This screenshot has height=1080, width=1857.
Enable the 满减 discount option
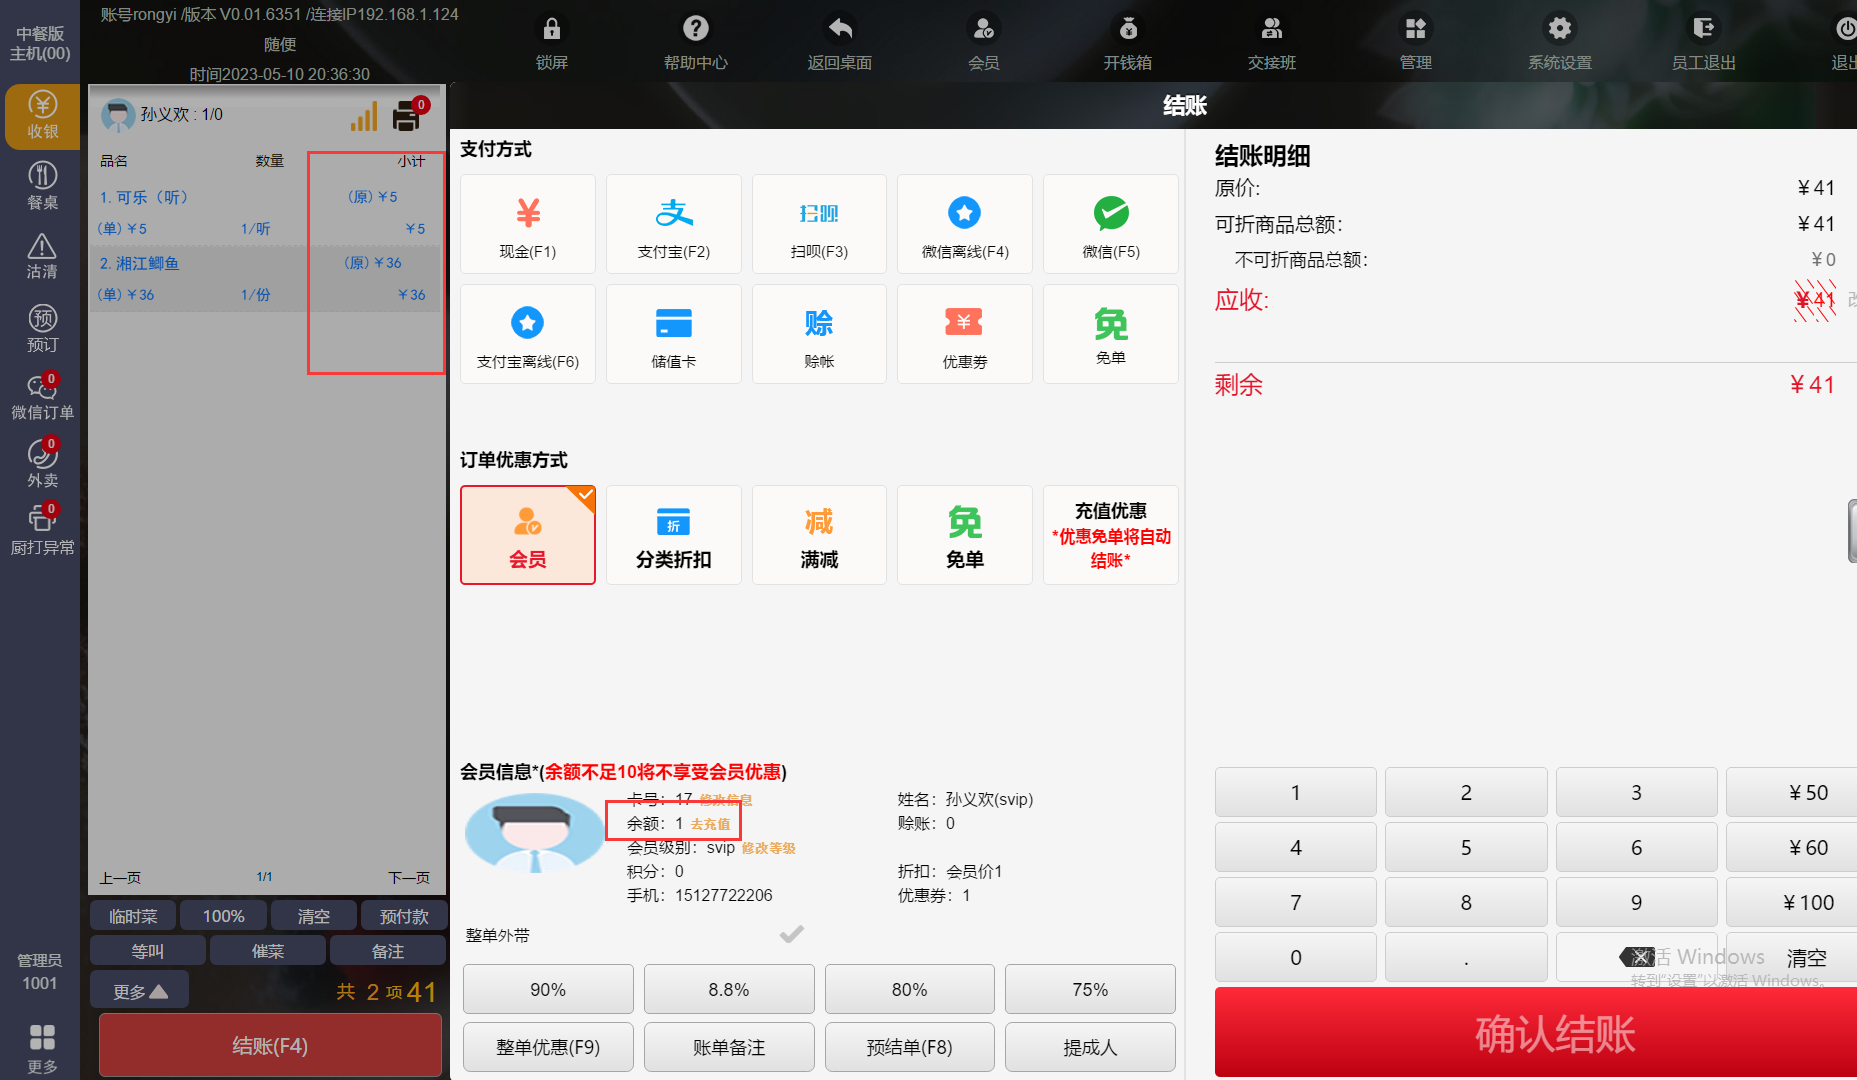pos(818,535)
